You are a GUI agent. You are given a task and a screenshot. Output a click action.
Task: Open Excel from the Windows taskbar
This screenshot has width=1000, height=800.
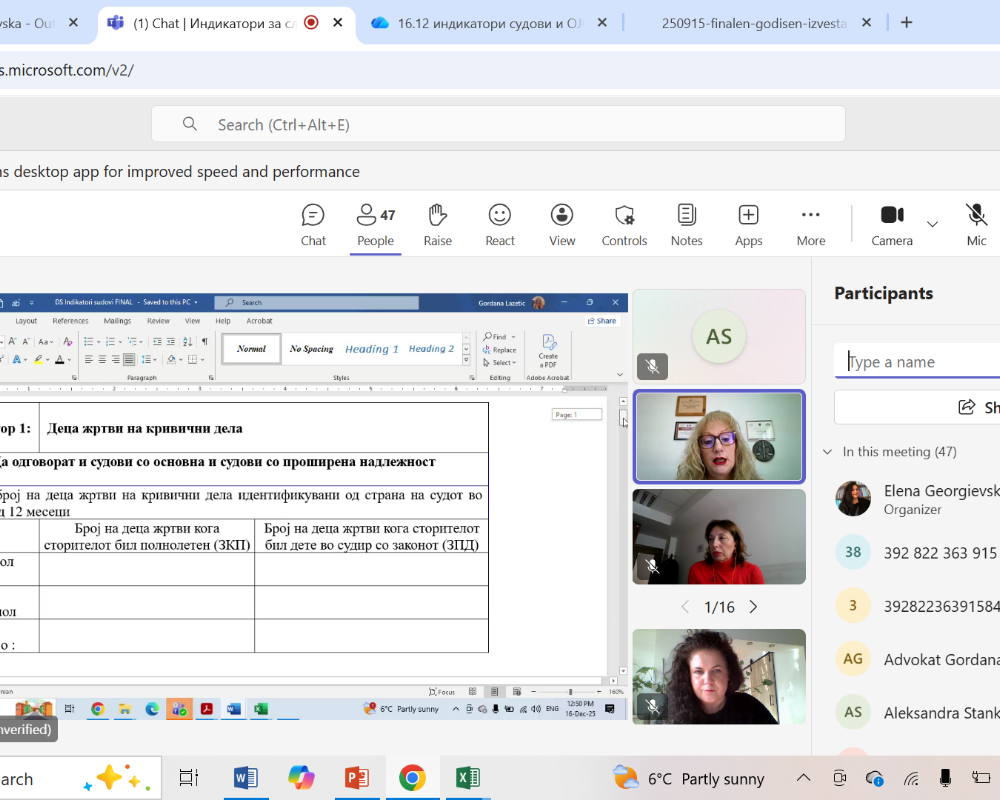click(x=467, y=778)
